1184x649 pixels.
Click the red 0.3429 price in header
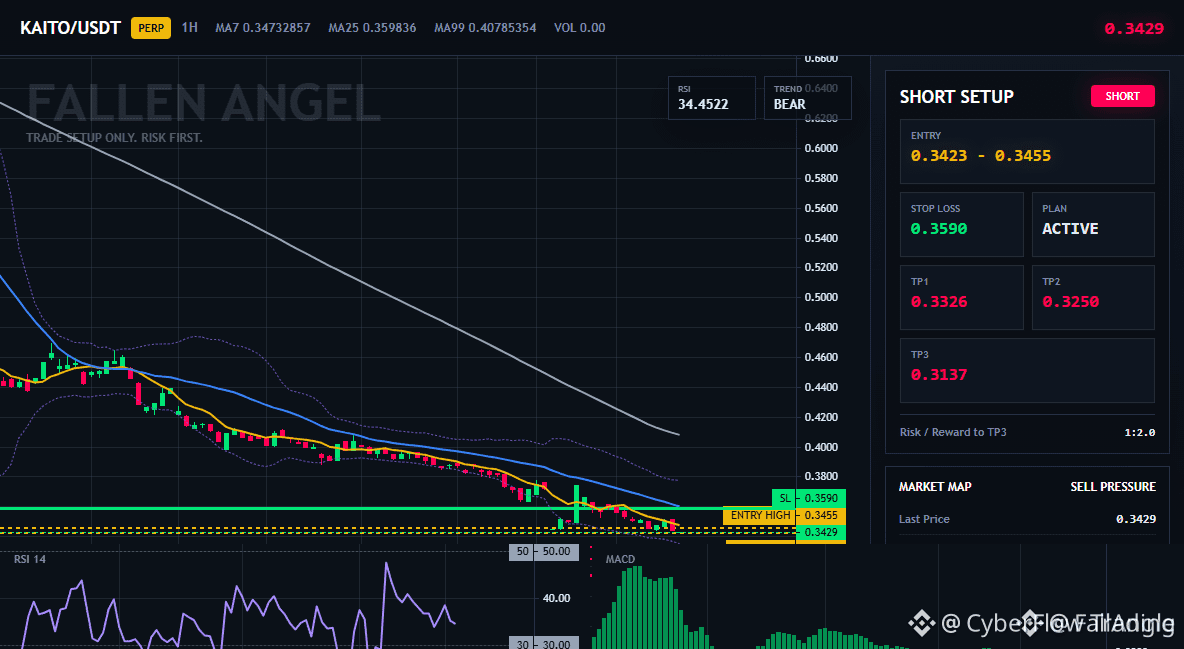(x=1134, y=29)
